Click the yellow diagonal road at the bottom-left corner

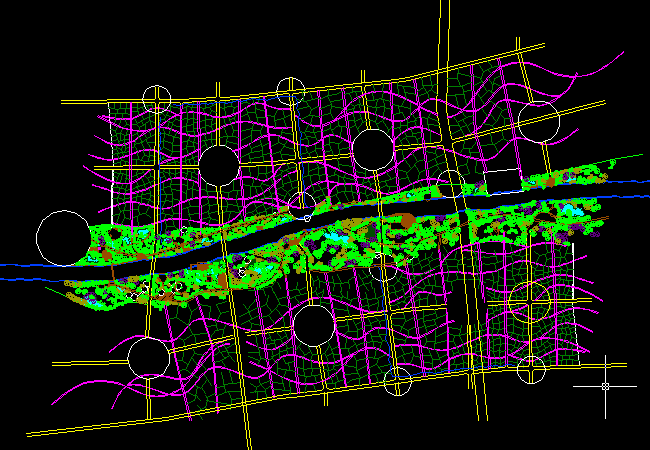click(60, 430)
